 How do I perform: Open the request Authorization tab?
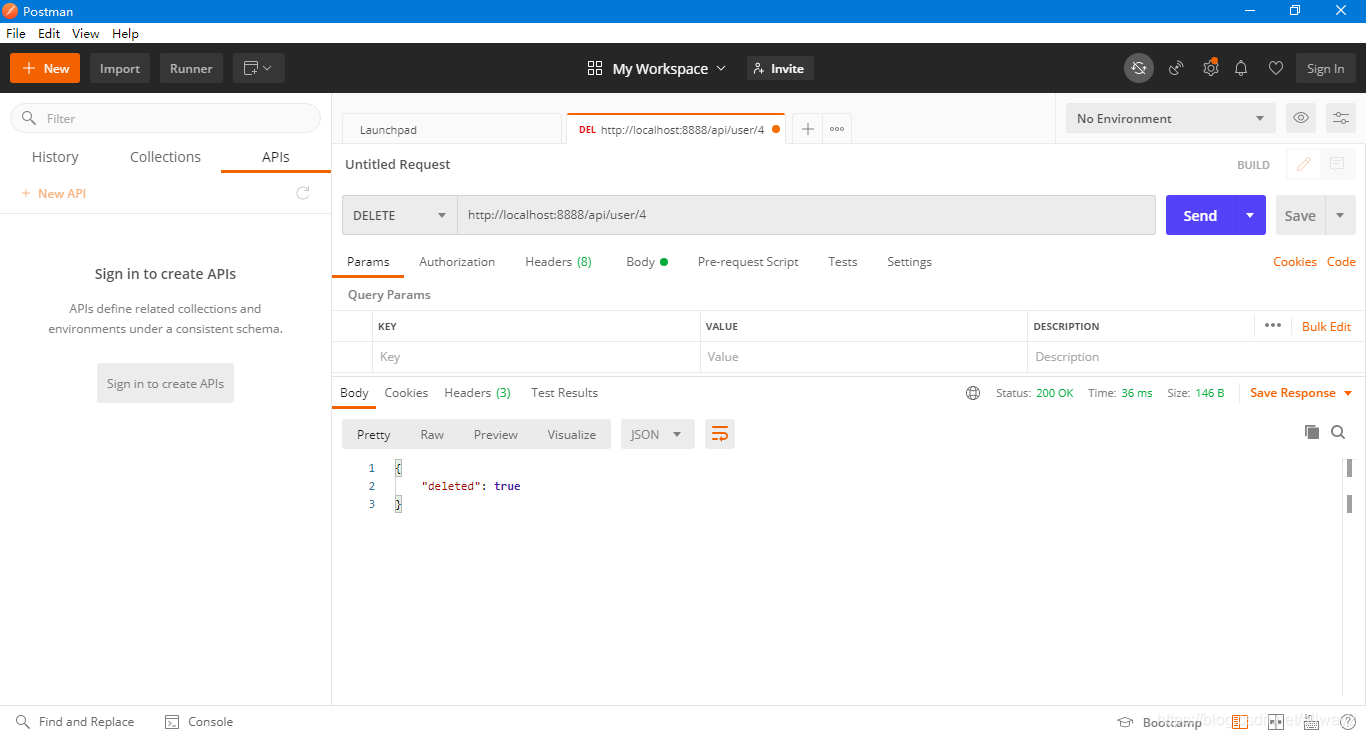[x=457, y=262]
